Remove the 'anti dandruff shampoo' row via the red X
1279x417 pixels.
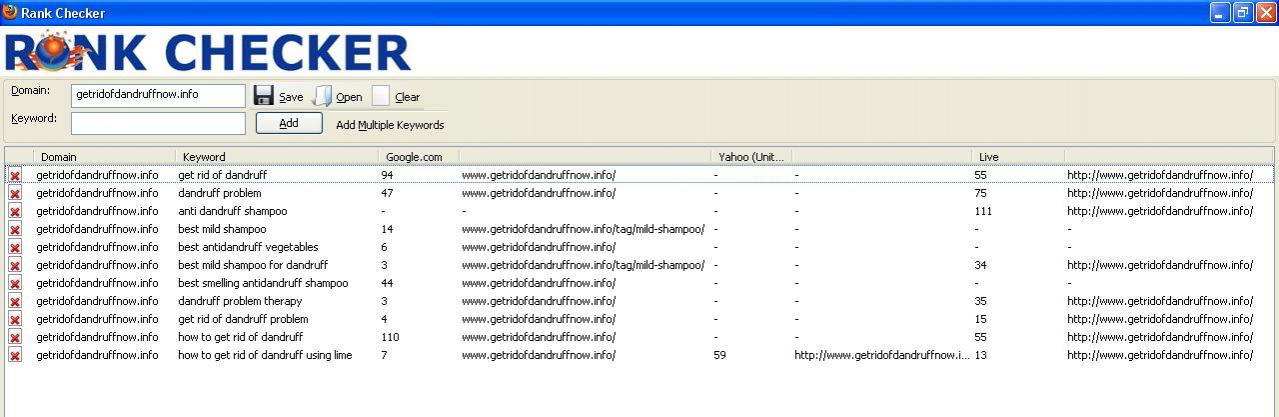[15, 211]
